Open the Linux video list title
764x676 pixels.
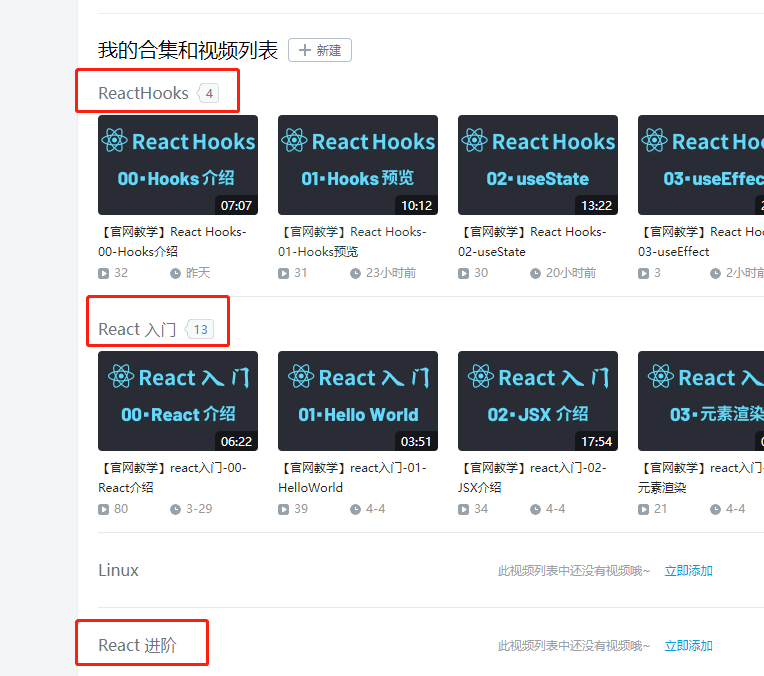click(x=118, y=570)
